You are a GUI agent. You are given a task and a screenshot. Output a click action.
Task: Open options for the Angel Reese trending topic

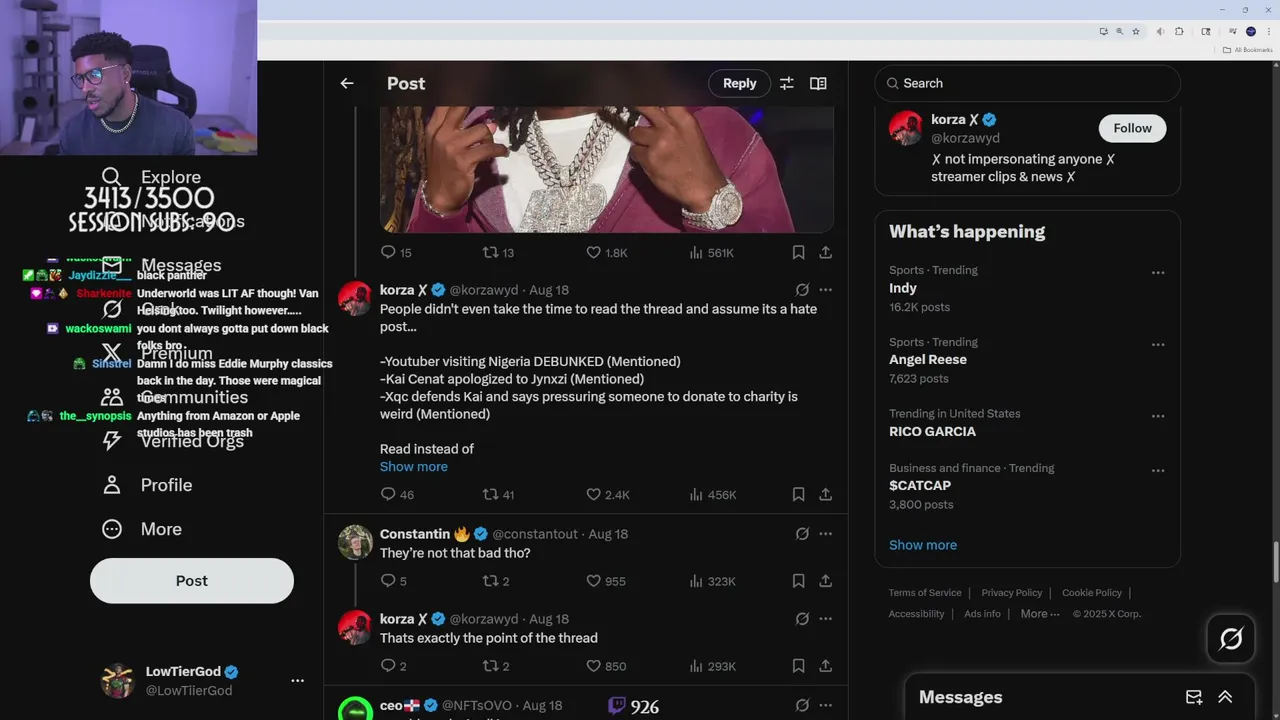[x=1158, y=344]
